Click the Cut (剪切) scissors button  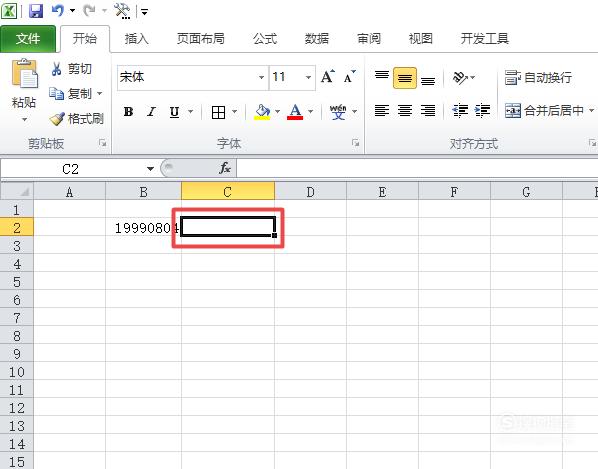[x=71, y=69]
